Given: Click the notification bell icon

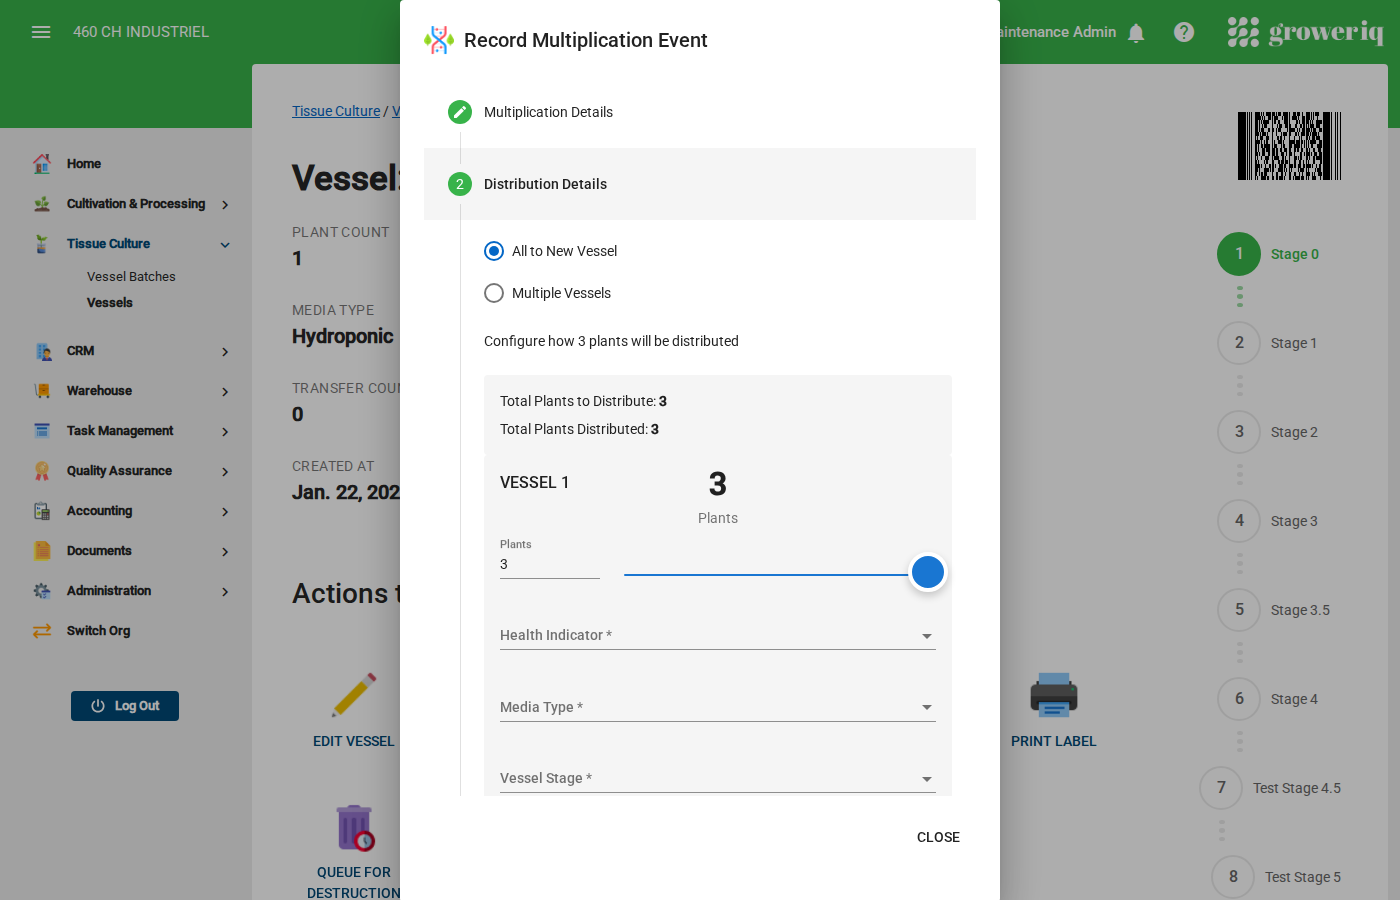Looking at the screenshot, I should coord(1136,31).
